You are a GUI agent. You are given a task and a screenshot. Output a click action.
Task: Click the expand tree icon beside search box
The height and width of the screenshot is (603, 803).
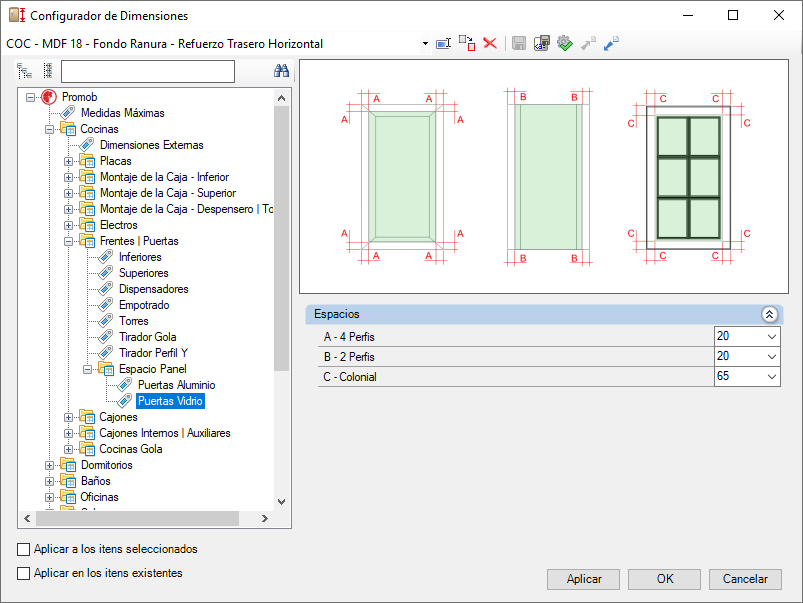[25, 71]
